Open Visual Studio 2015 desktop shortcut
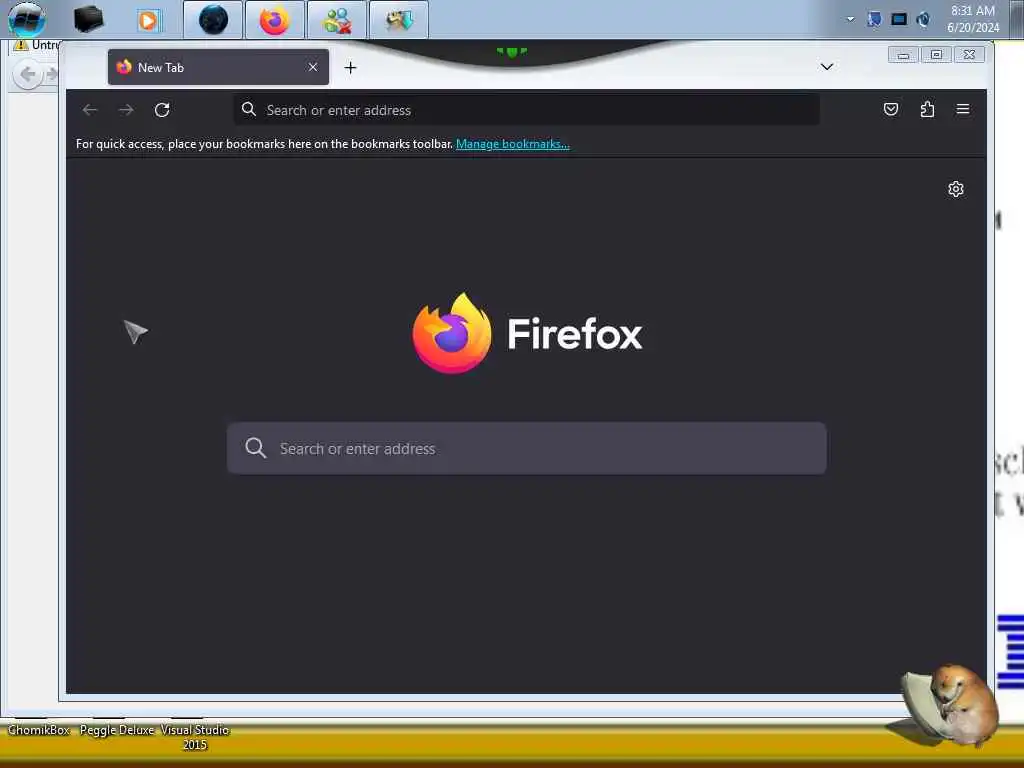1024x768 pixels. (195, 737)
